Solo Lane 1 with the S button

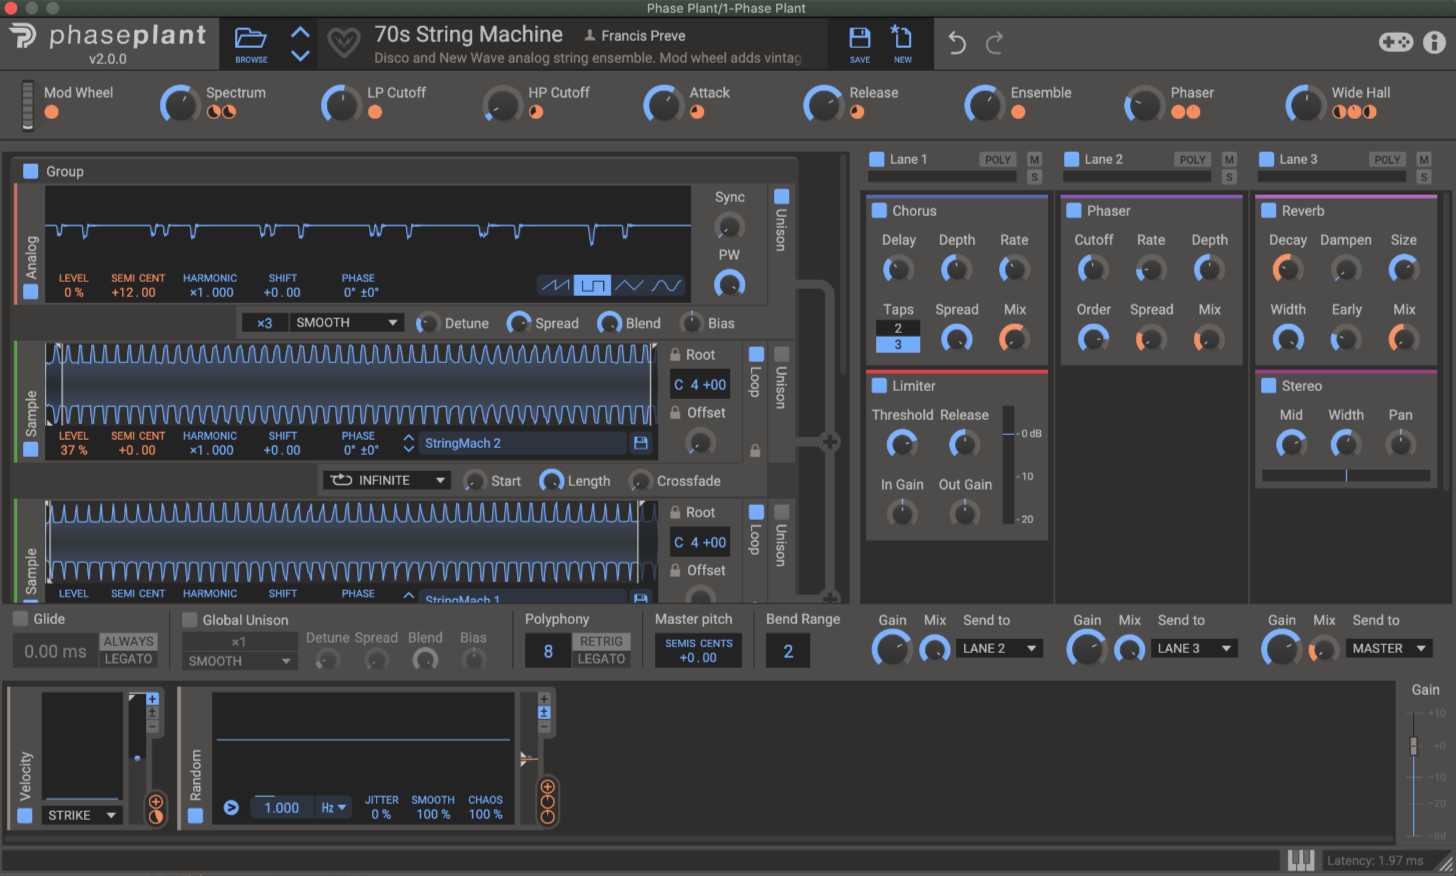[1034, 177]
